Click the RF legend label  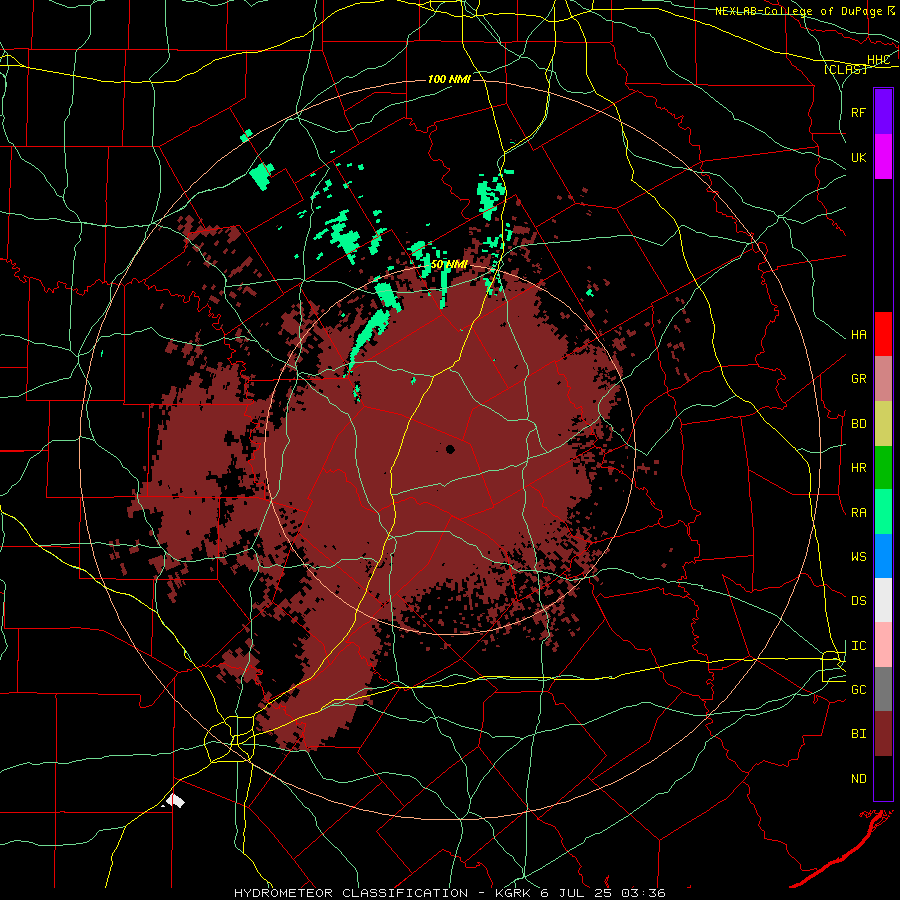pyautogui.click(x=858, y=112)
